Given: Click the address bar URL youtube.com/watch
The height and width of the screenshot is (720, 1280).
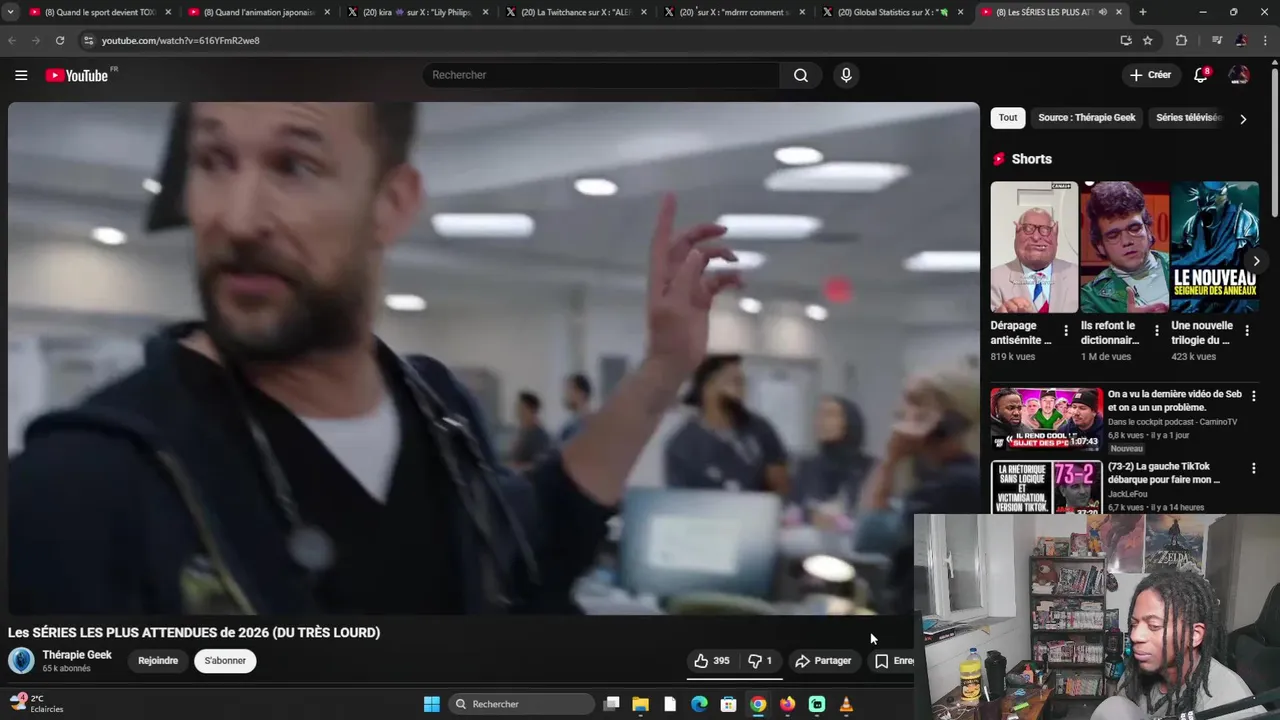Looking at the screenshot, I should 181,41.
